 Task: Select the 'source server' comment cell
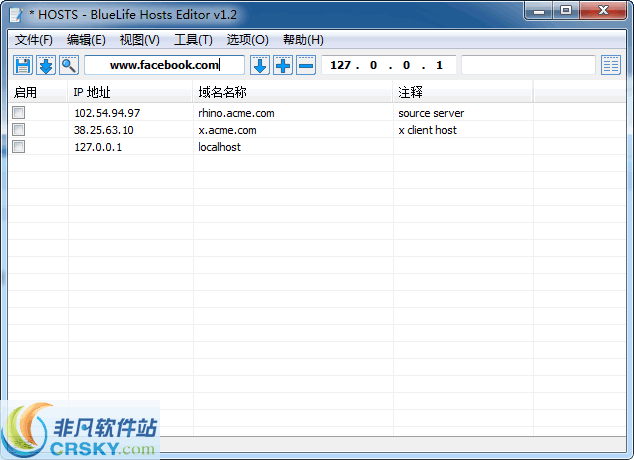click(431, 113)
